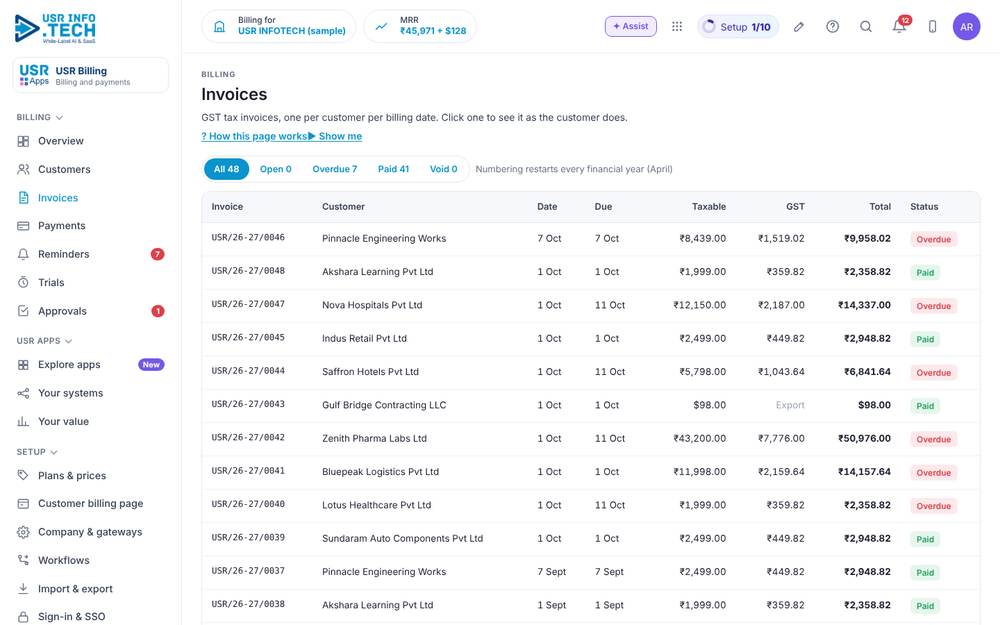This screenshot has height=625, width=1000.
Task: Click the Reminders bell icon in sidebar
Action: click(23, 254)
